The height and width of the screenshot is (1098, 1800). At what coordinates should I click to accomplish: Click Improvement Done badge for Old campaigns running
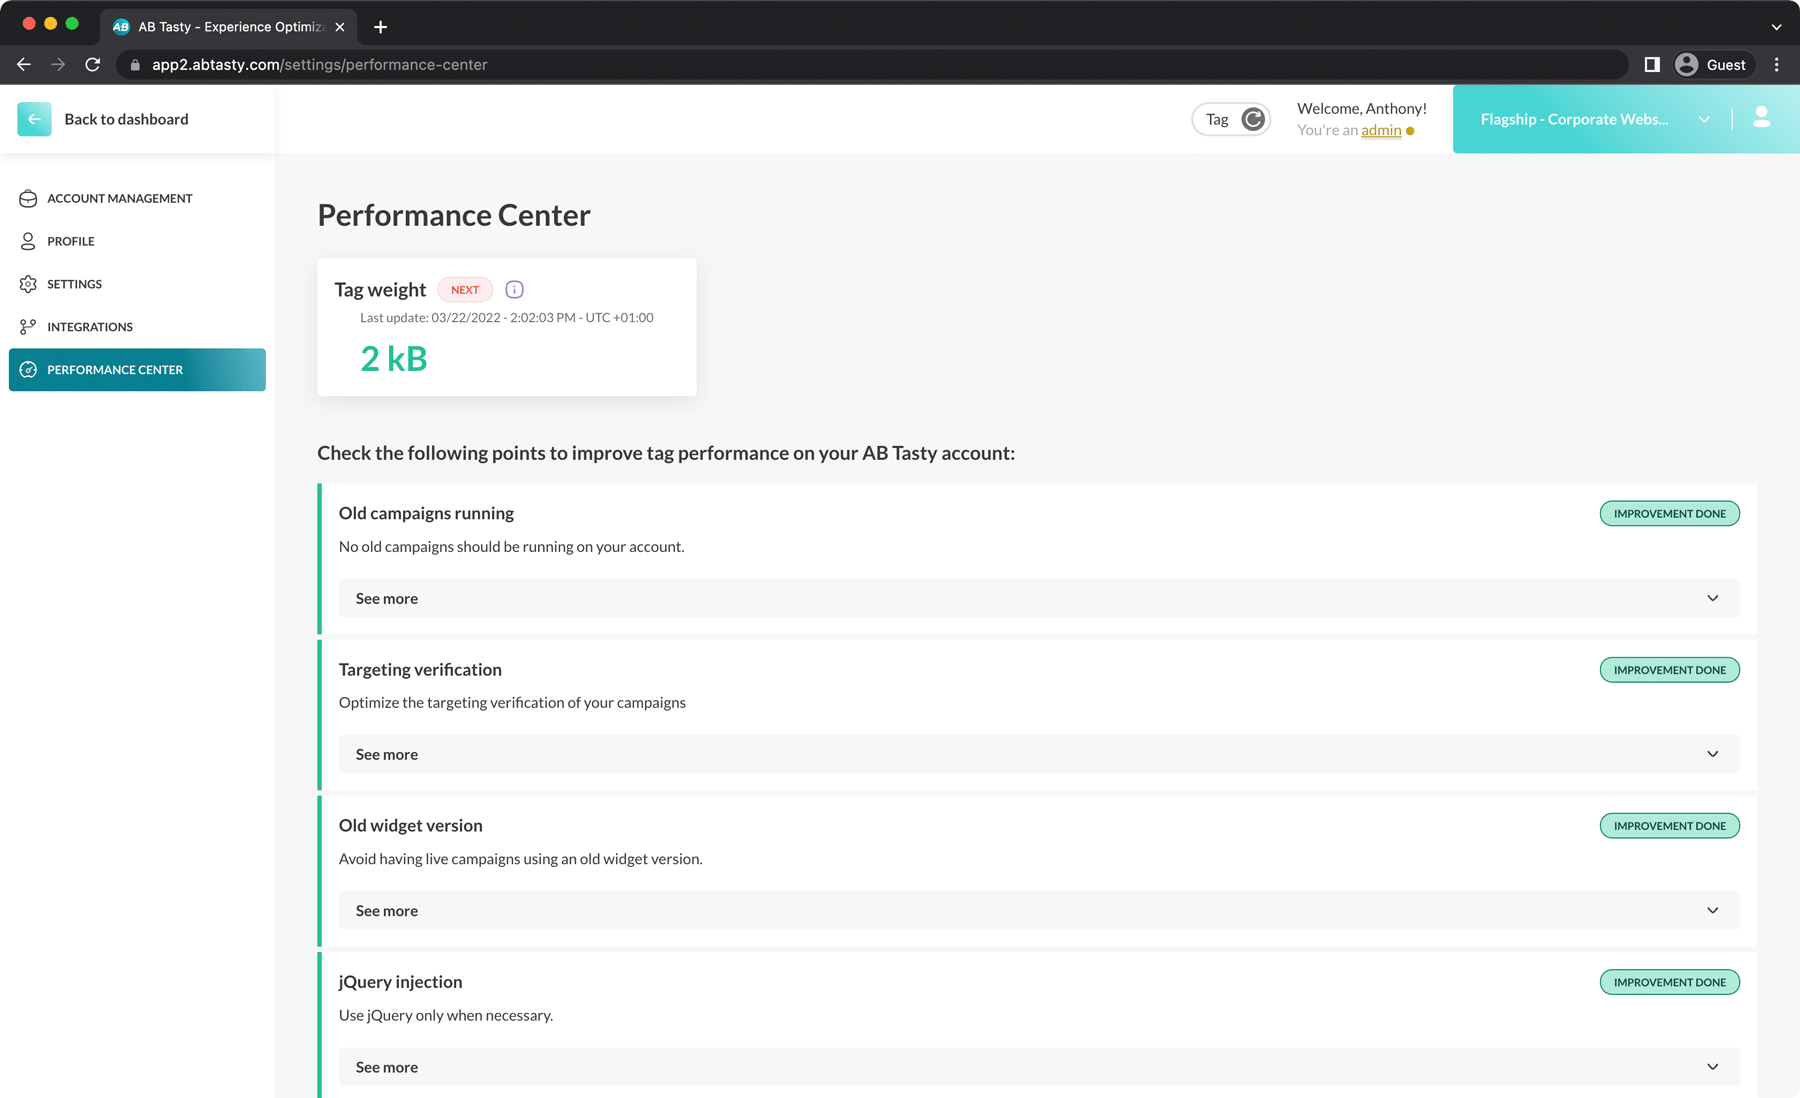click(x=1669, y=513)
